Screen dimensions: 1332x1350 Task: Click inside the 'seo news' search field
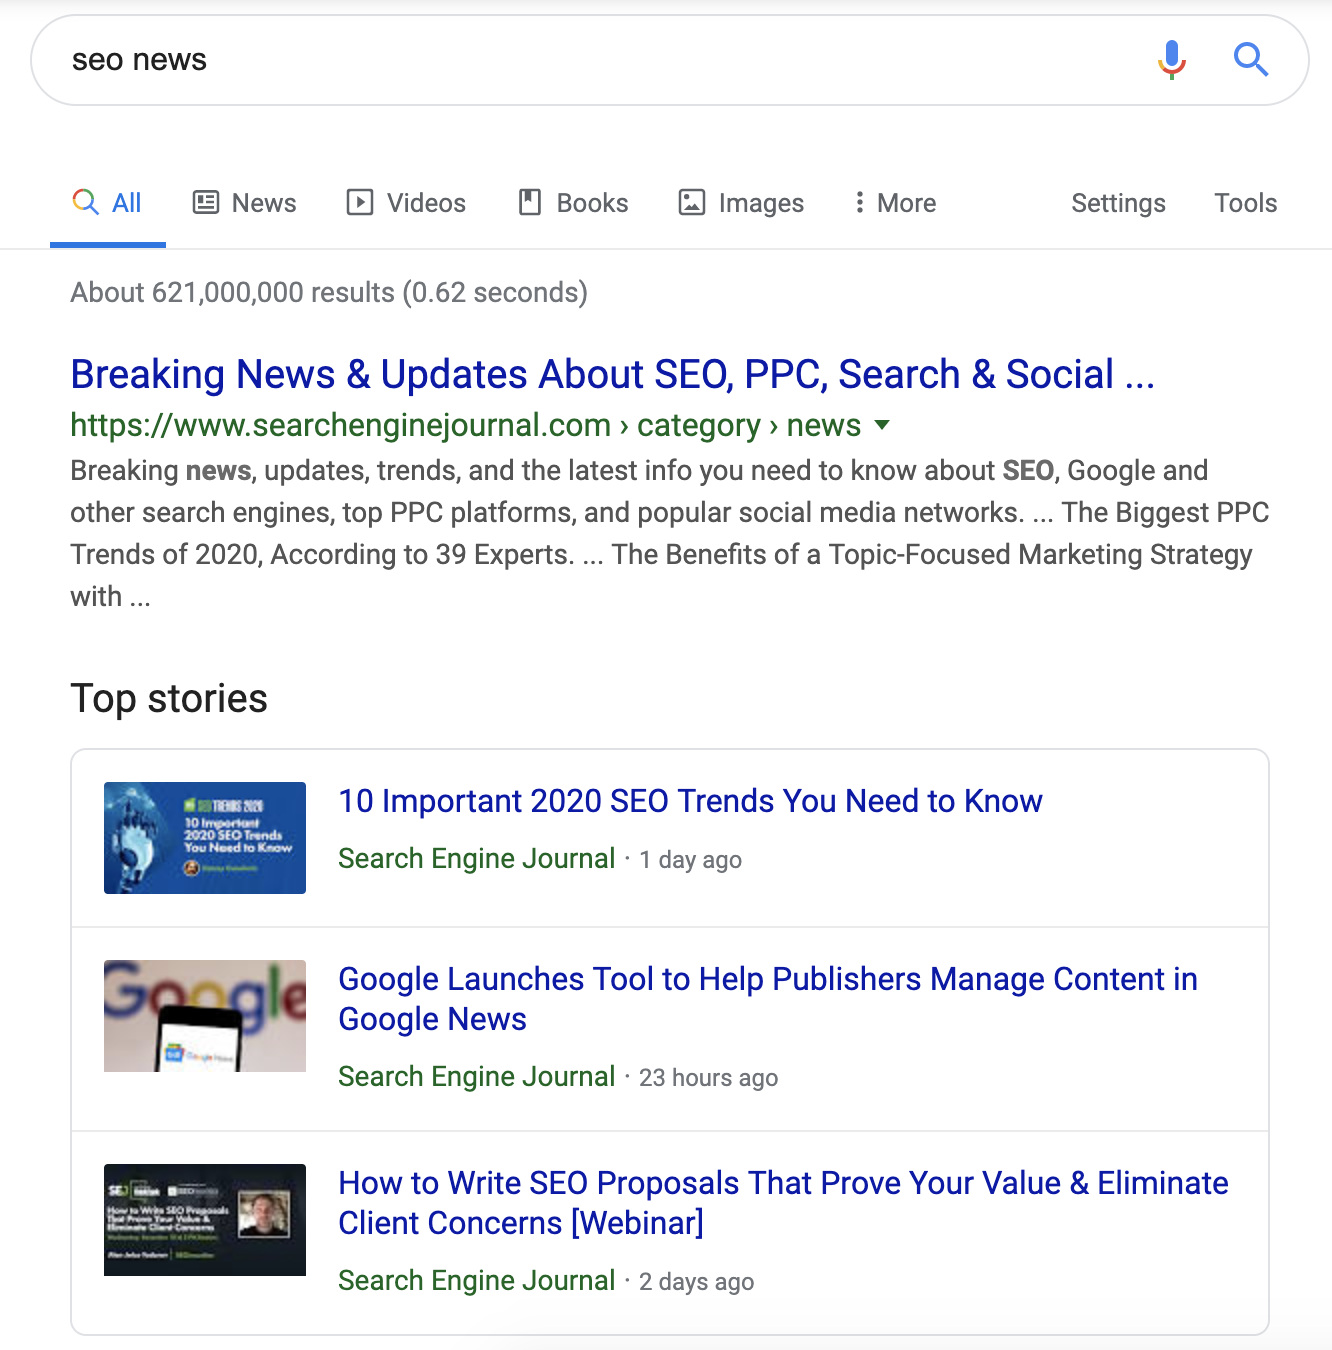click(600, 60)
